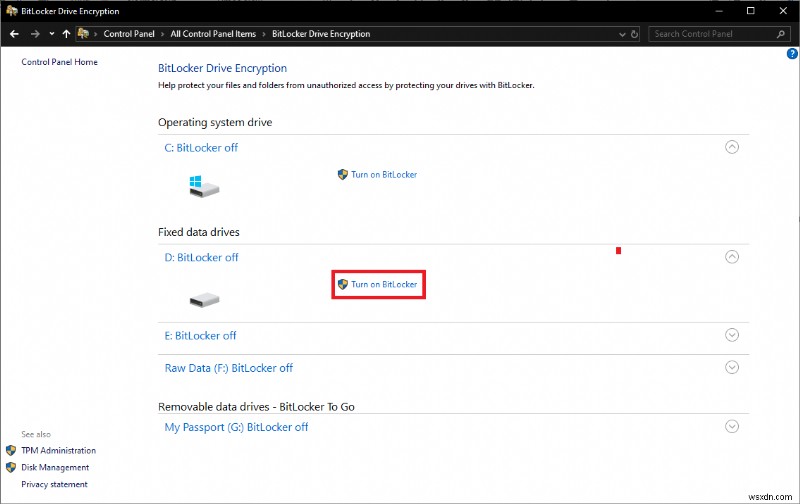Viewport: 800px width, 504px height.
Task: Open TPM Administration link
Action: click(x=58, y=450)
